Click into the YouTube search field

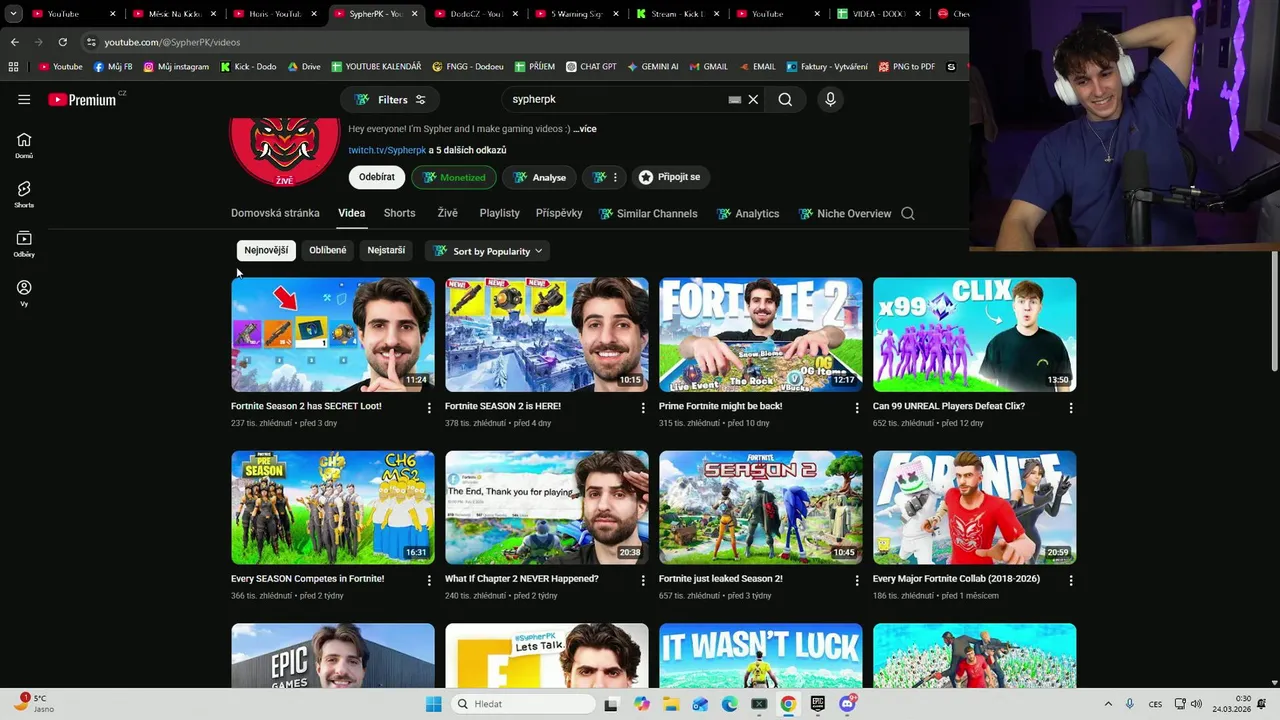click(x=615, y=99)
